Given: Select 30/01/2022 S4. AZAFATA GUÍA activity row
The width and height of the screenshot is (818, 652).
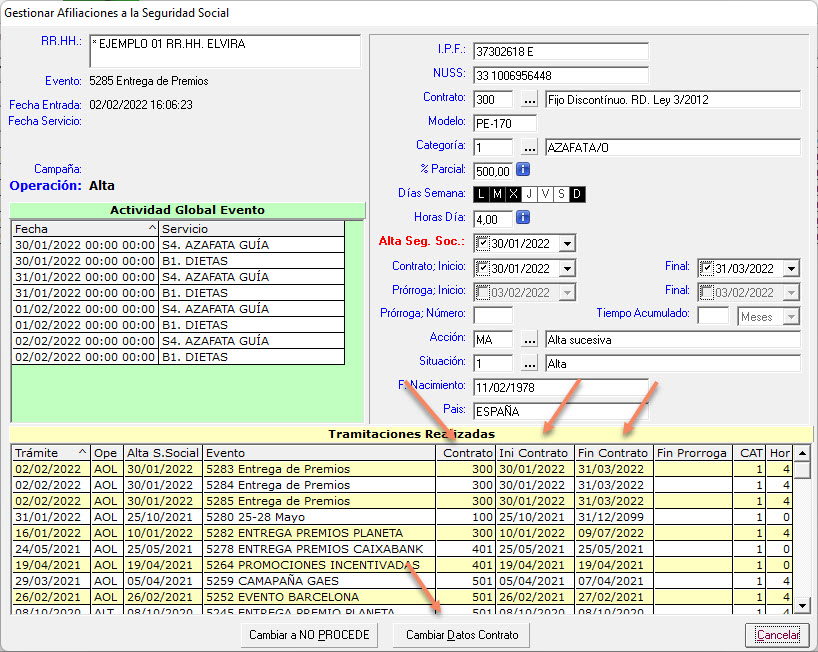Looking at the screenshot, I should pos(178,245).
